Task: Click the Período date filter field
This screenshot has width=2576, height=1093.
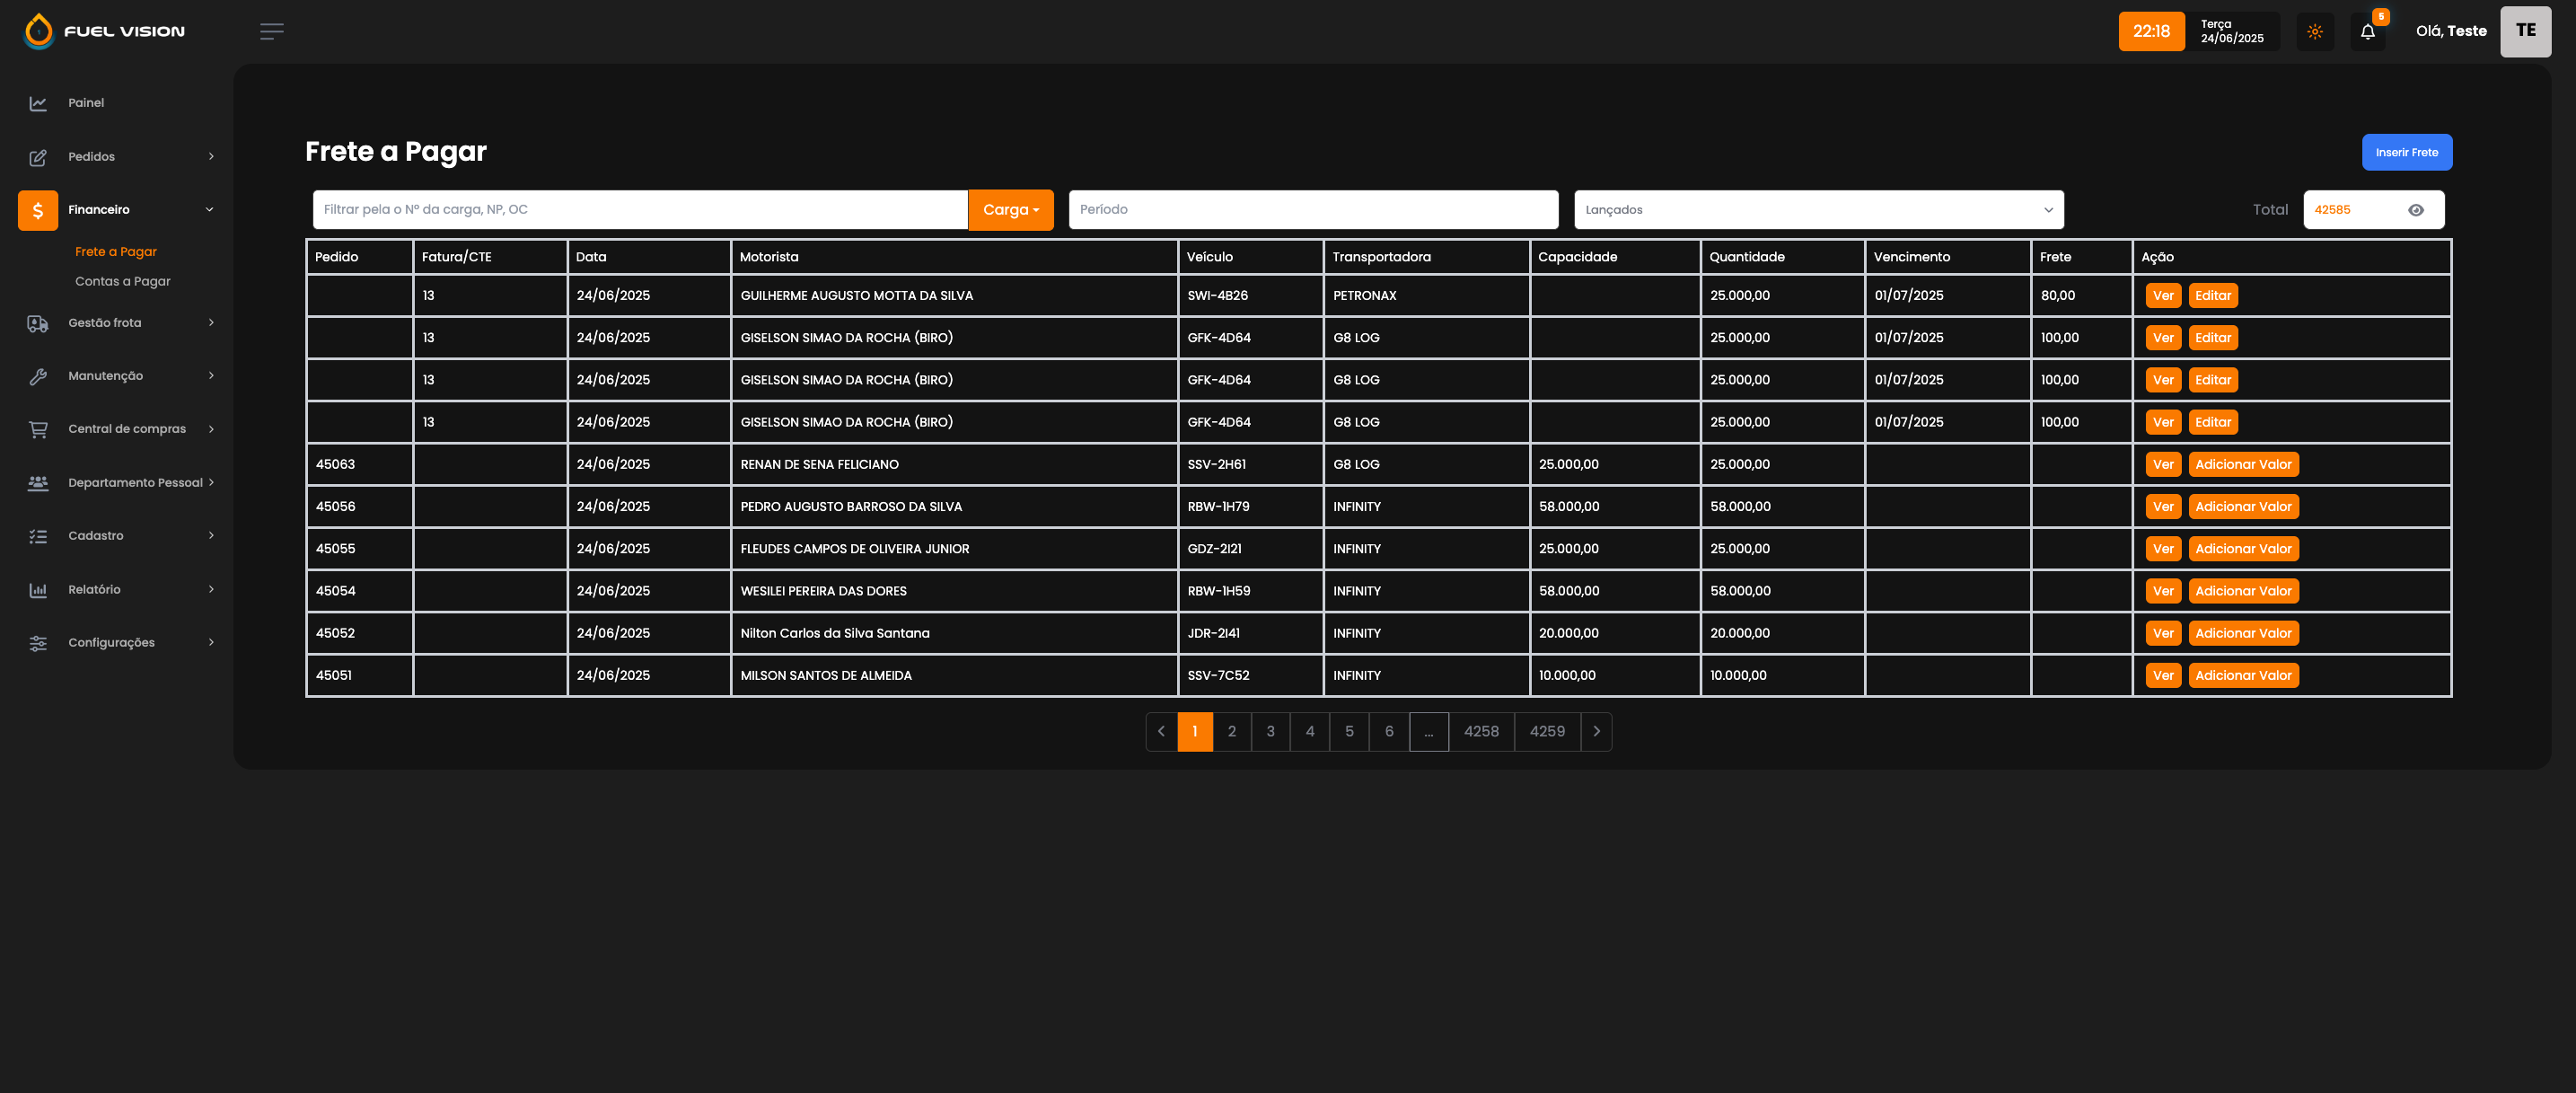Action: pyautogui.click(x=1312, y=210)
